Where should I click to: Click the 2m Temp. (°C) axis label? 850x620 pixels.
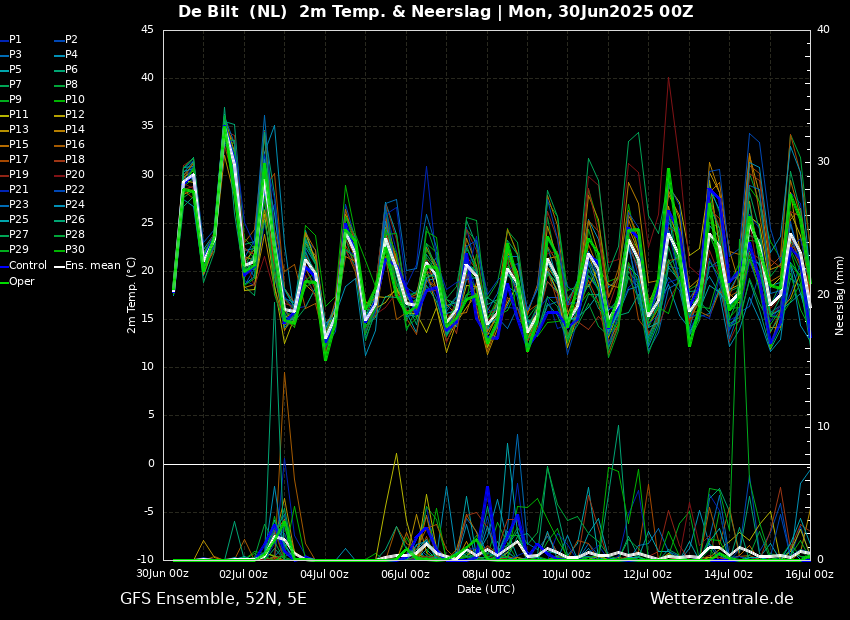(x=132, y=295)
